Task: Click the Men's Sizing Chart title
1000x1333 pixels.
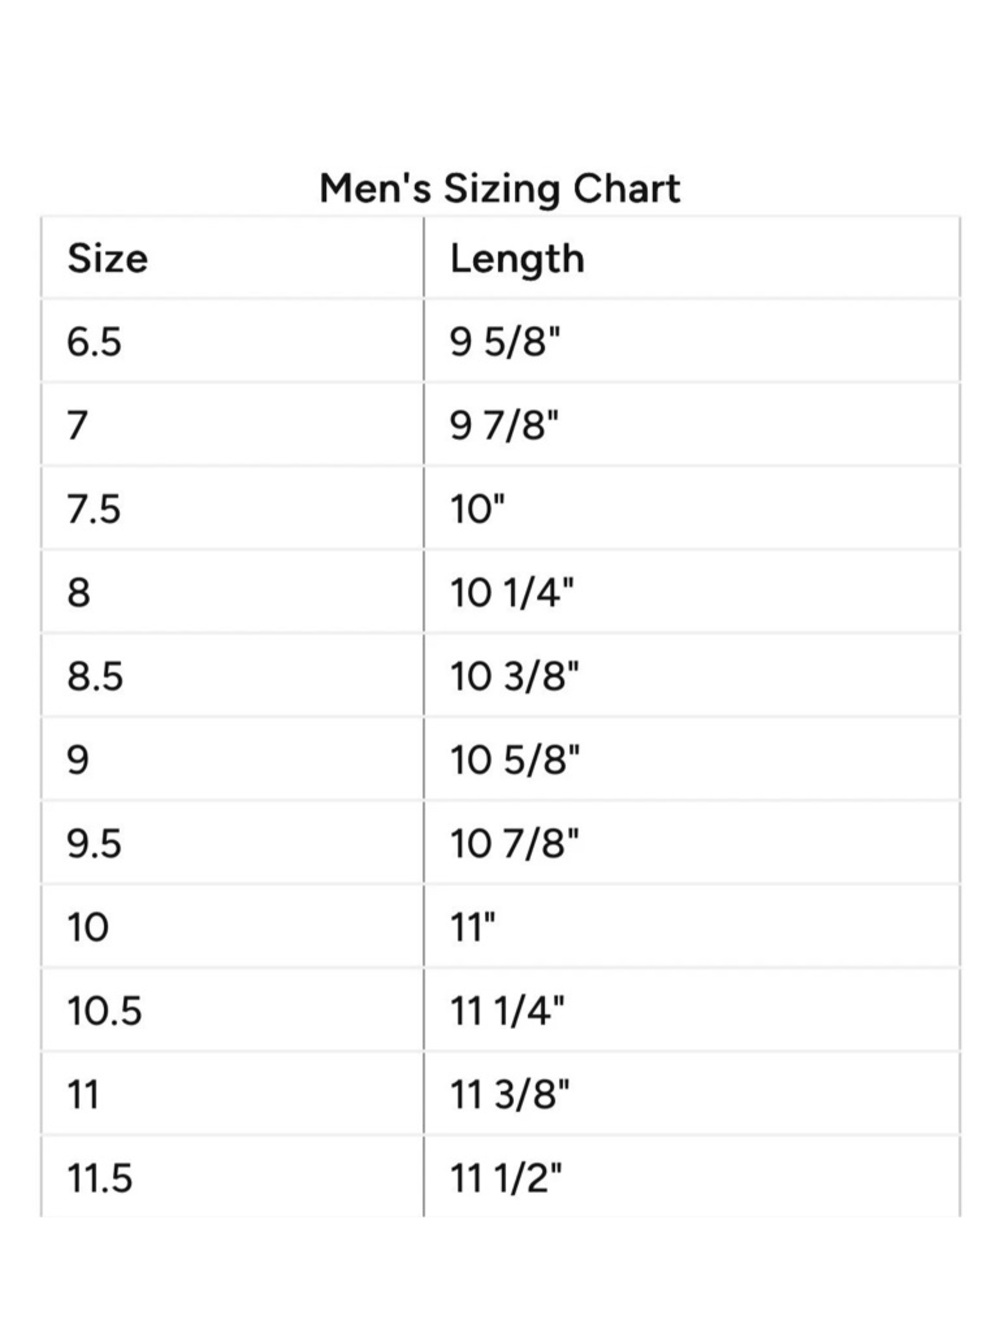Action: pos(500,188)
